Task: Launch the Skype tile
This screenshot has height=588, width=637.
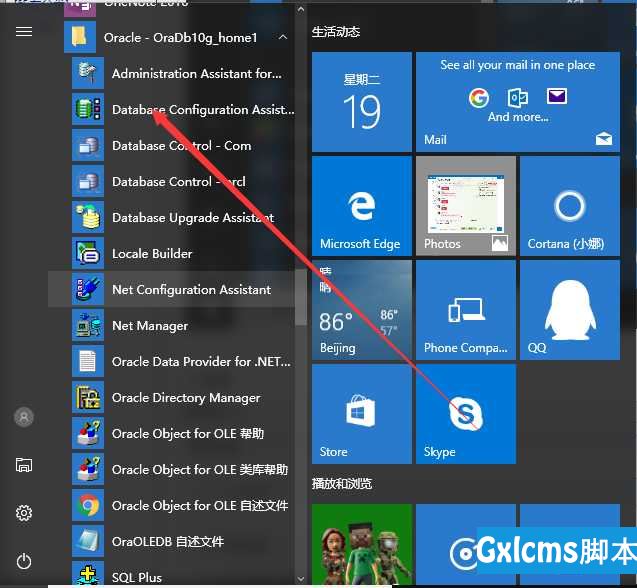Action: 466,414
